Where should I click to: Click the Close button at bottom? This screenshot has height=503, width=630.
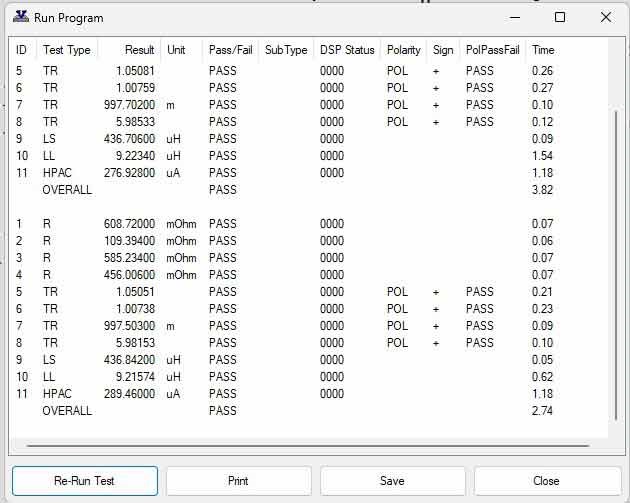coord(546,481)
